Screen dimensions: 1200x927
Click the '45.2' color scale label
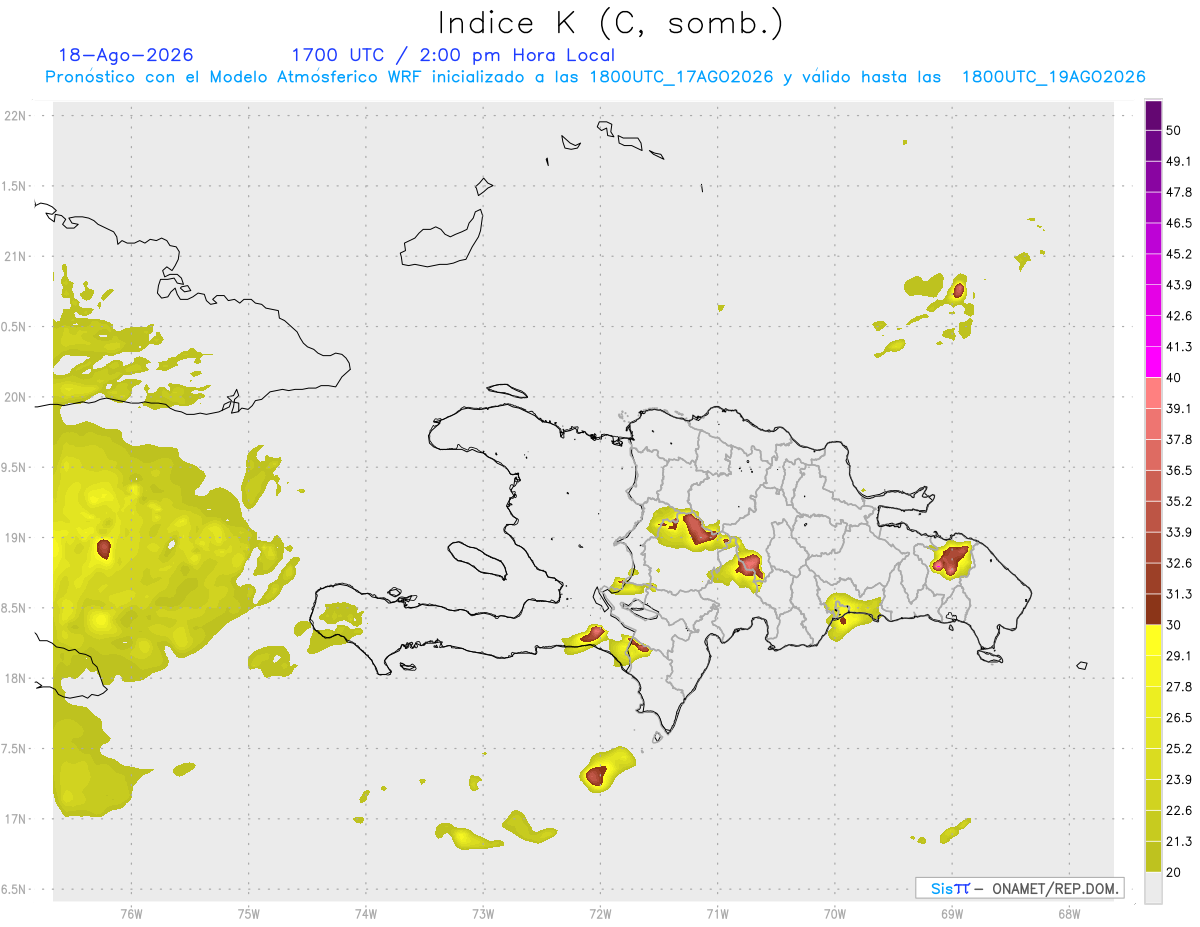pos(1179,254)
